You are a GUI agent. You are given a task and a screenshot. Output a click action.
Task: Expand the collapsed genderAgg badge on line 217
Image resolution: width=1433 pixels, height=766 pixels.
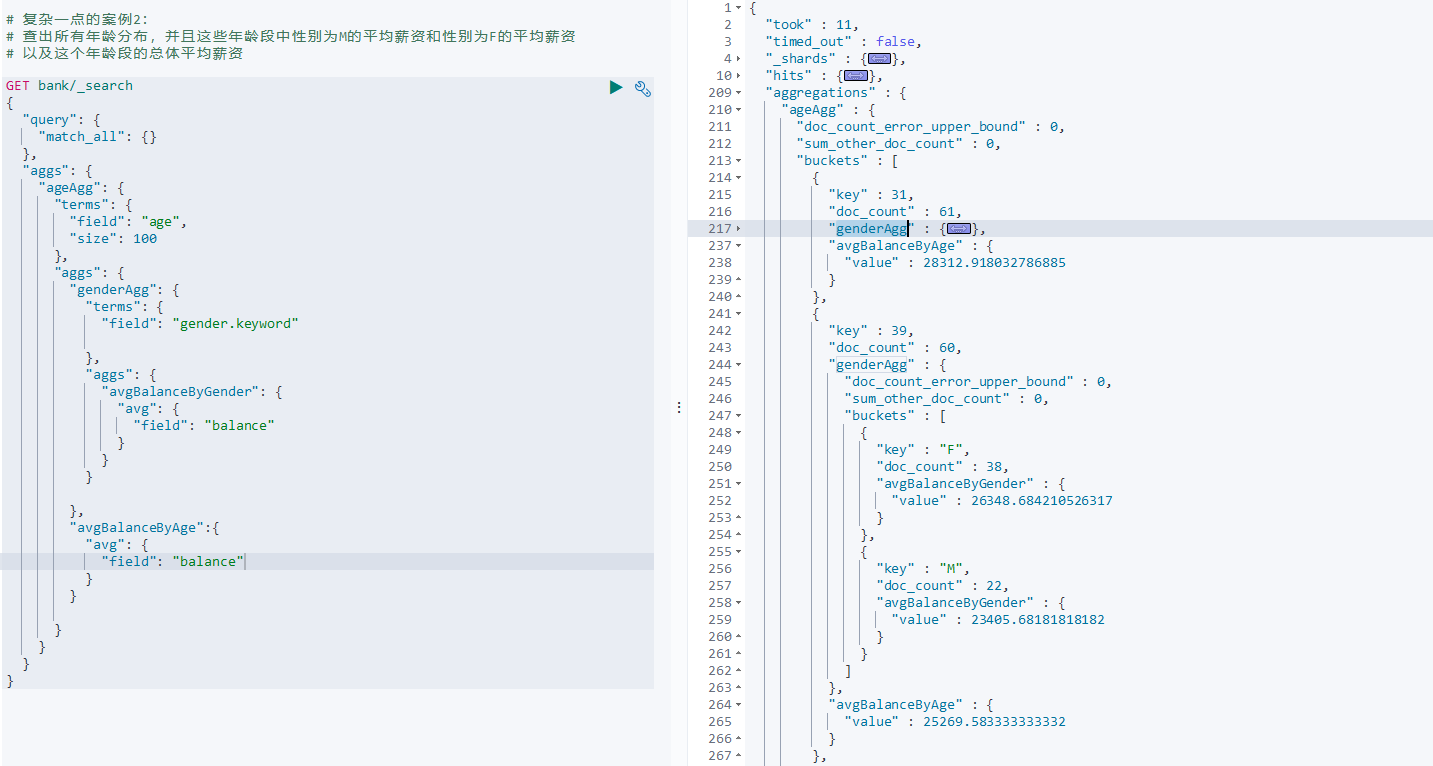pyautogui.click(x=959, y=229)
